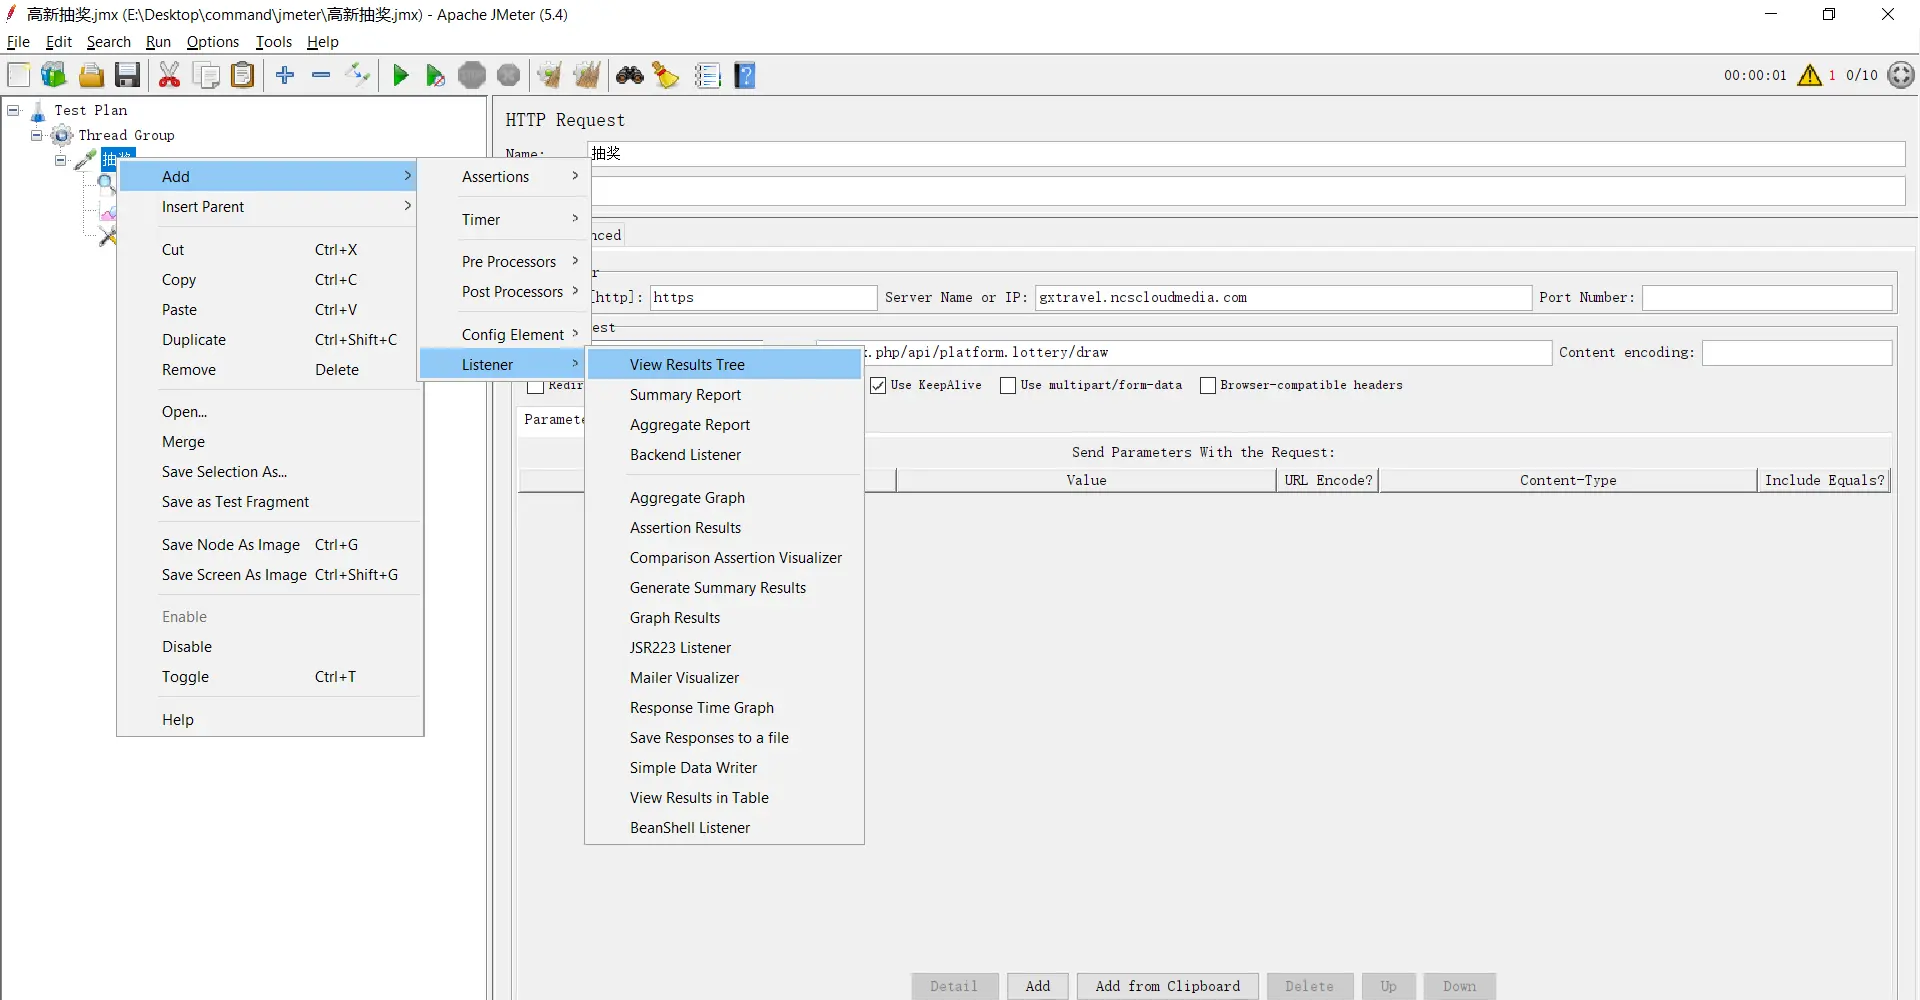Viewport: 1920px width, 1000px height.
Task: Click the Add from Clipboard button
Action: [1167, 986]
